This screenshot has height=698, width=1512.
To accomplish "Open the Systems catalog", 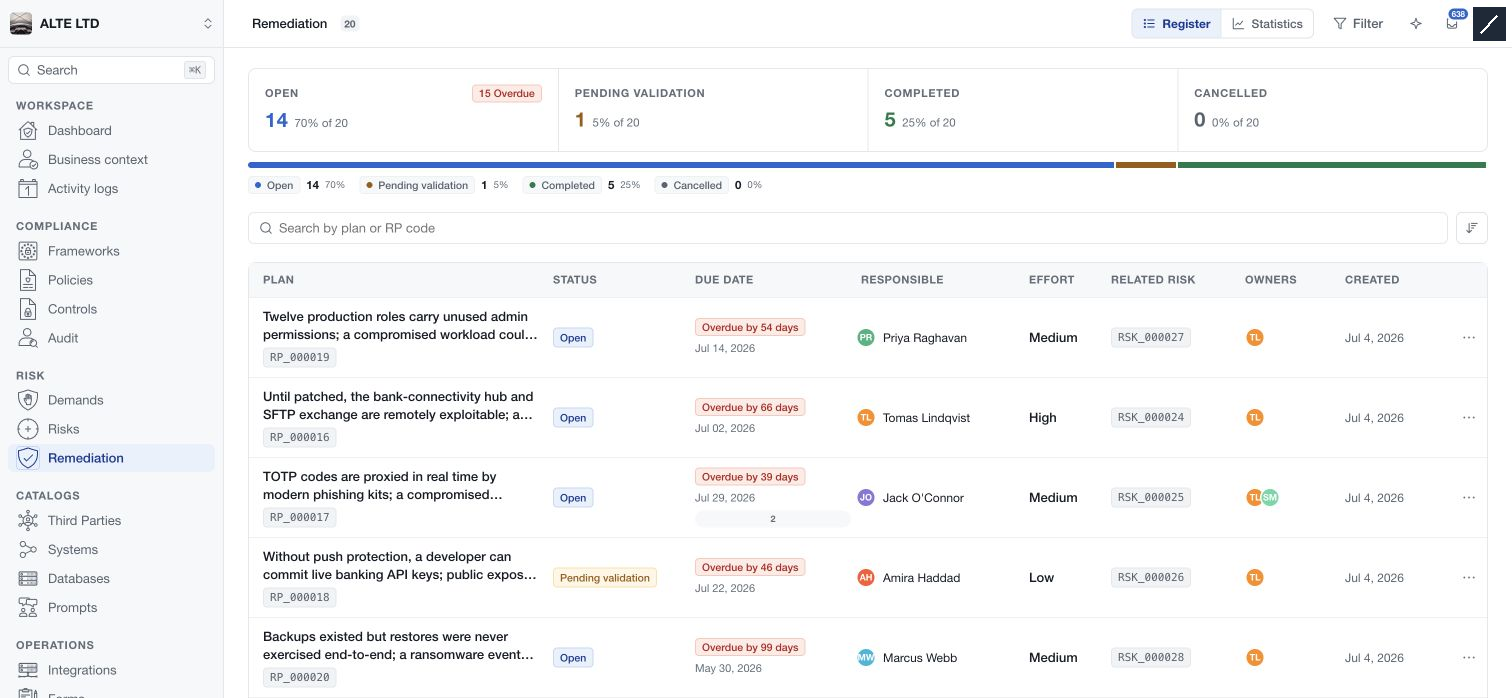I will click(111, 549).
